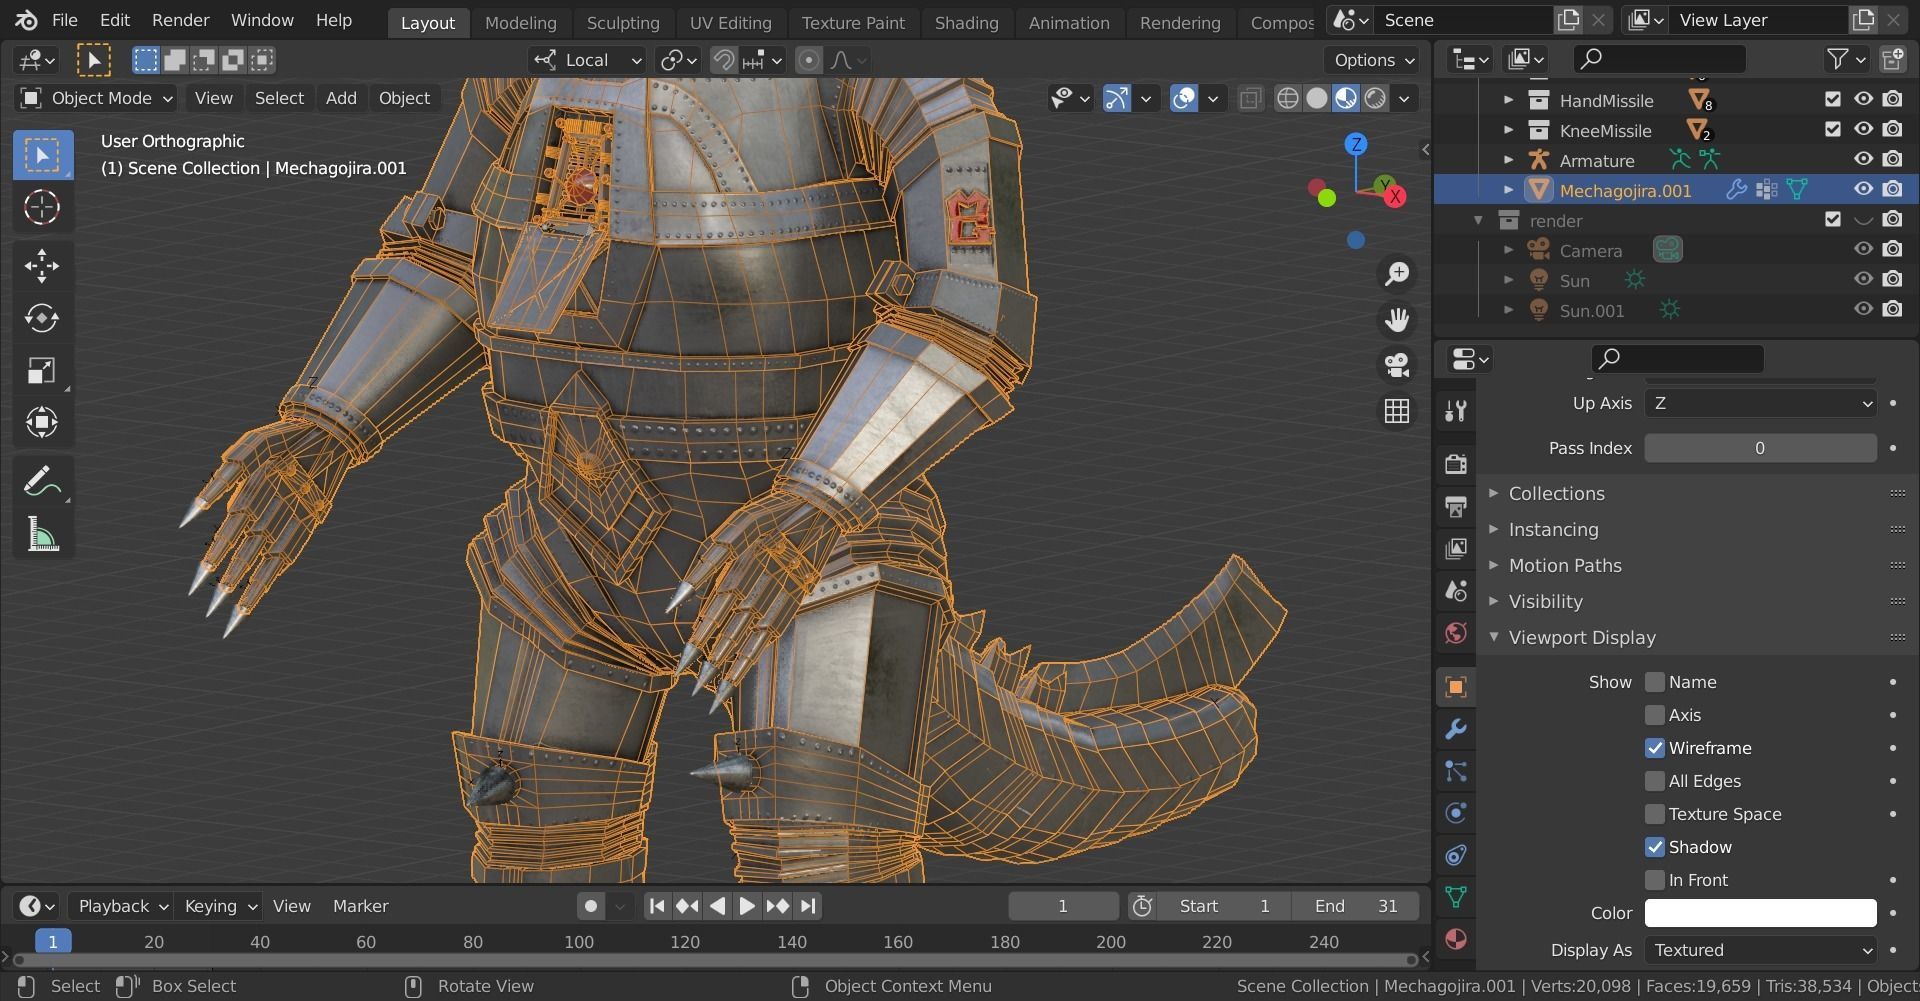Select the Scale tool
The height and width of the screenshot is (1001, 1920).
pos(42,371)
